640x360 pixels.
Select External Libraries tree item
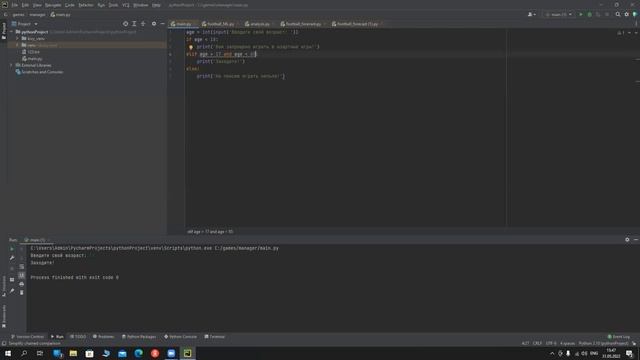(33, 65)
